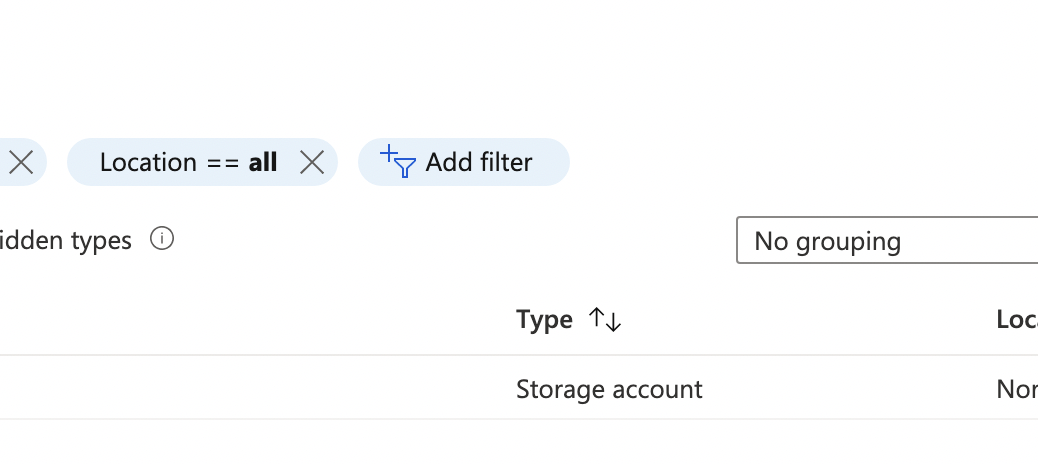Viewport: 1038px width, 464px height.
Task: Click bold 'all' value in Location filter
Action: pyautogui.click(x=263, y=162)
